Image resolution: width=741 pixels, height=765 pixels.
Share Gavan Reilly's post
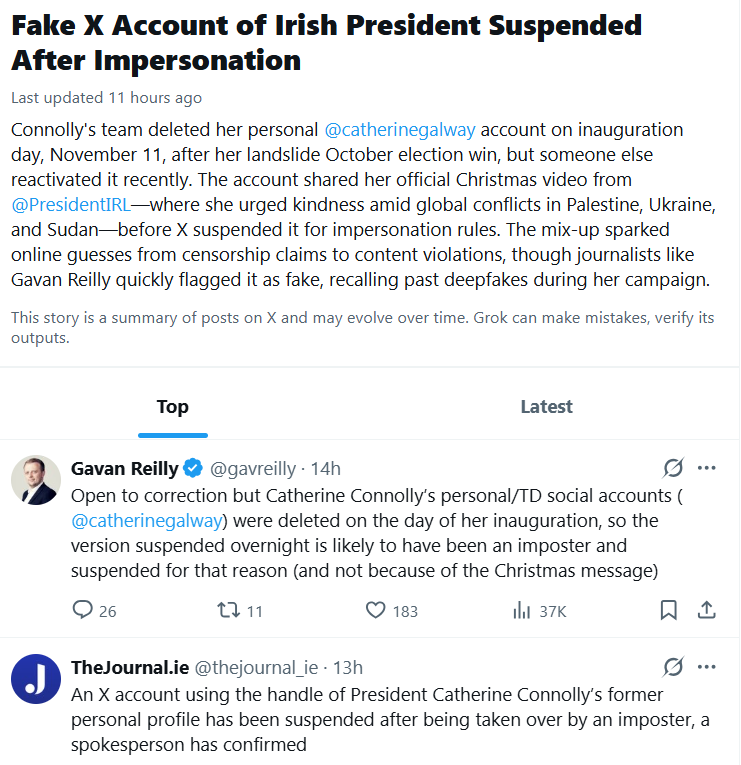pos(706,610)
